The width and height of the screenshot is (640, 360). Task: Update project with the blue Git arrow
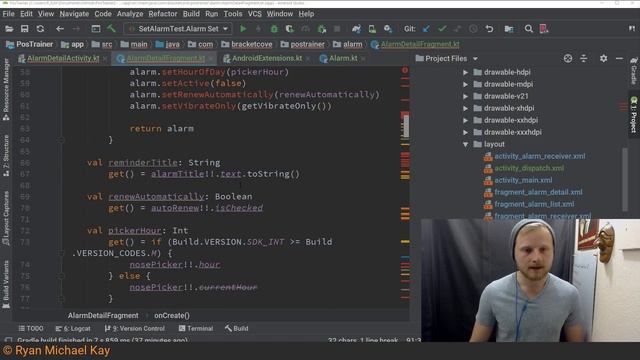point(426,29)
